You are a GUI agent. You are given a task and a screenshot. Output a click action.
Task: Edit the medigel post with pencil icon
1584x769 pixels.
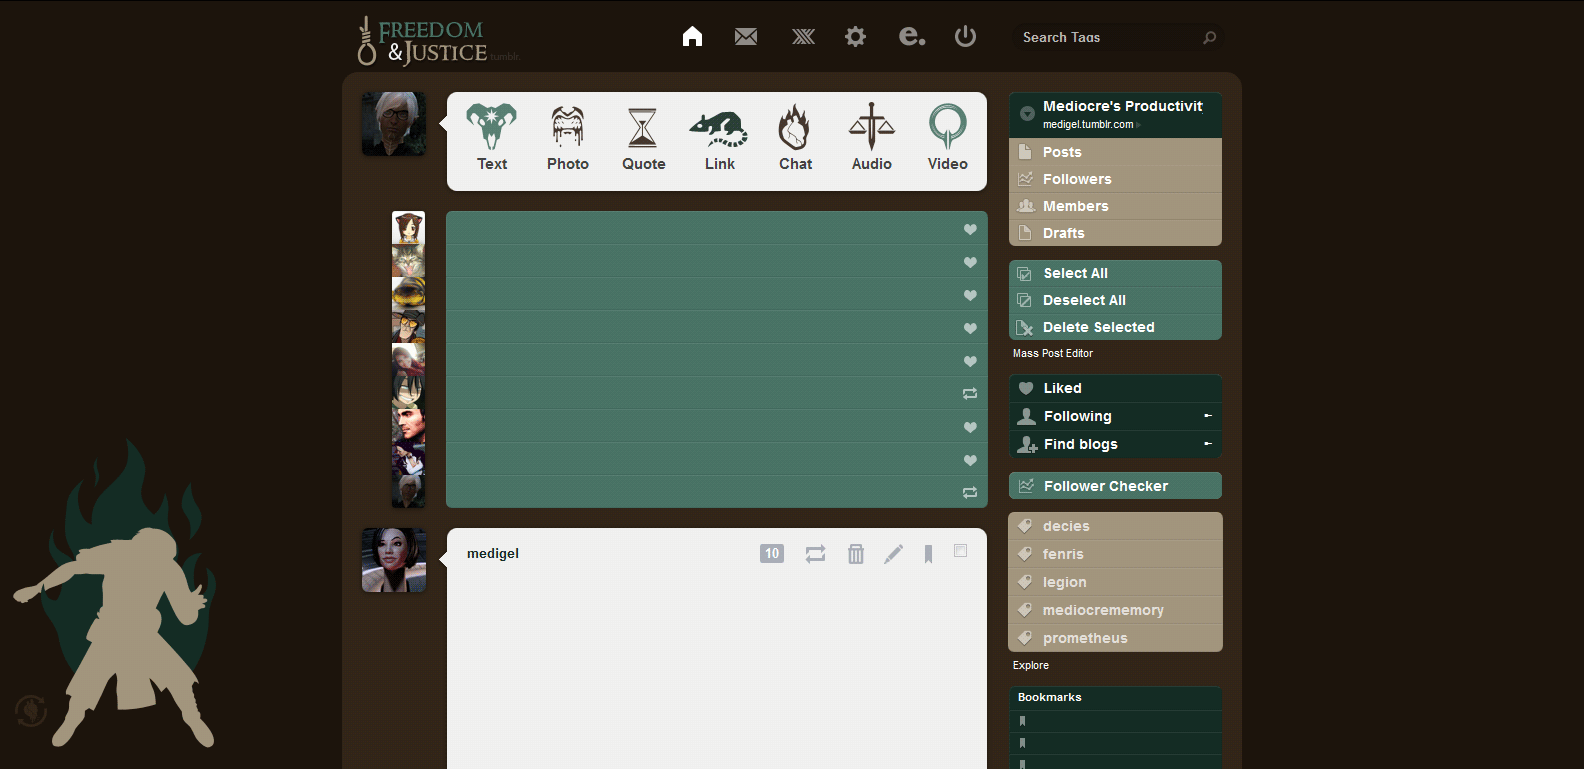[894, 554]
